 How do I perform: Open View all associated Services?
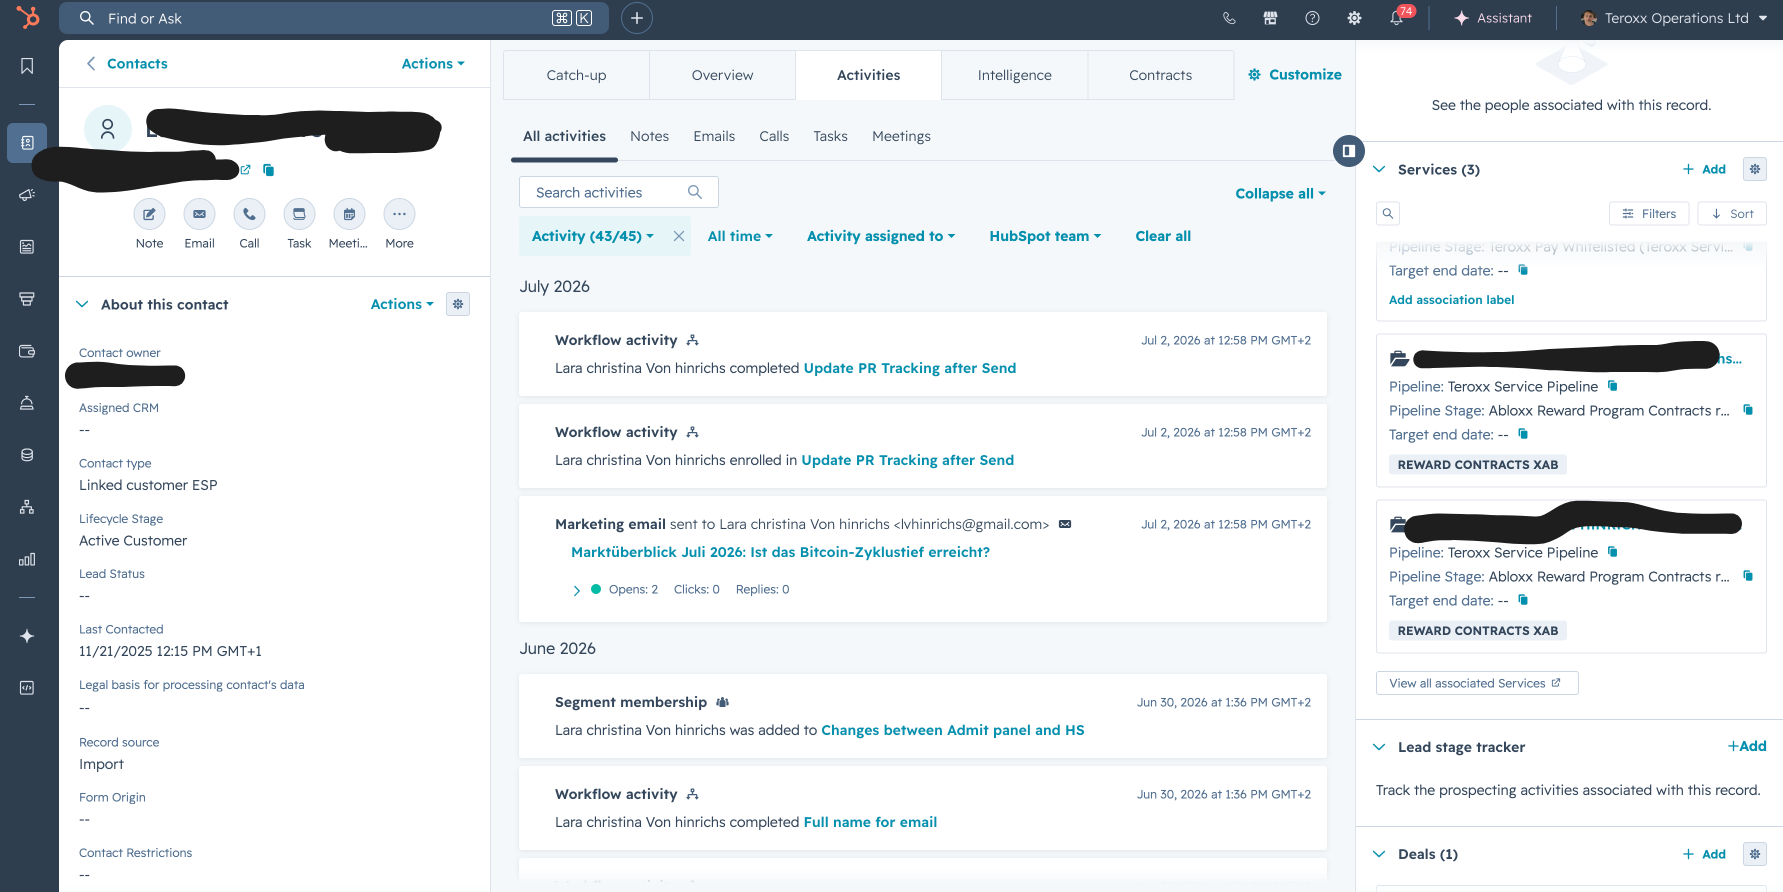click(1477, 683)
